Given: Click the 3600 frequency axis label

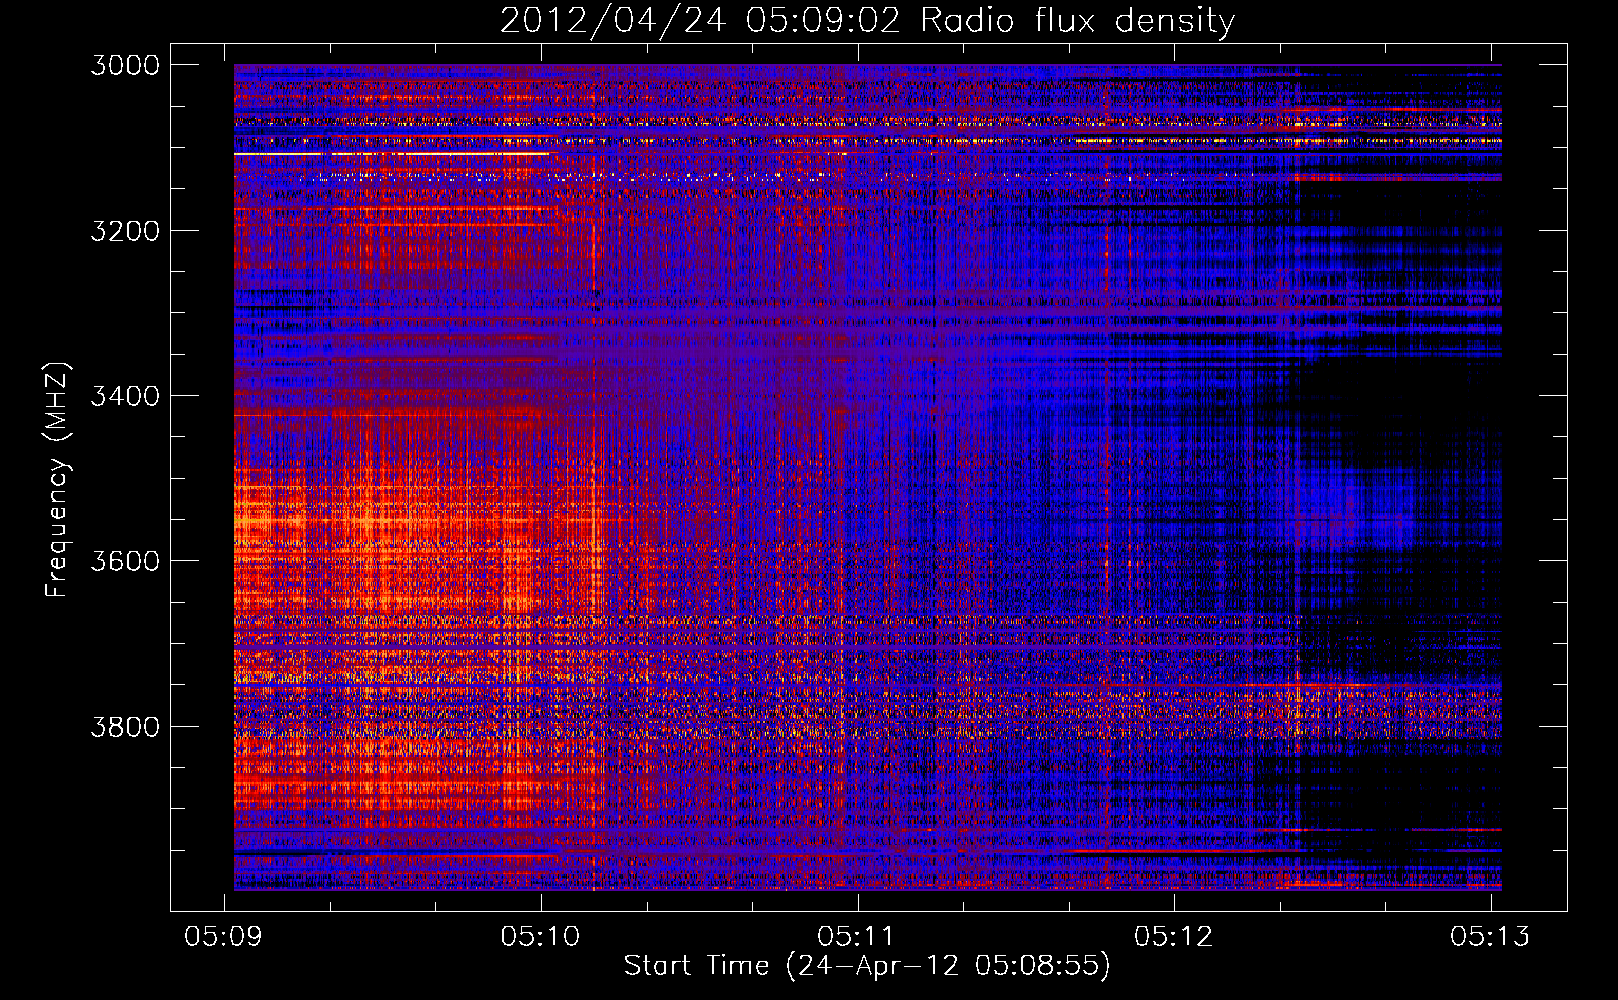Looking at the screenshot, I should click(x=125, y=561).
